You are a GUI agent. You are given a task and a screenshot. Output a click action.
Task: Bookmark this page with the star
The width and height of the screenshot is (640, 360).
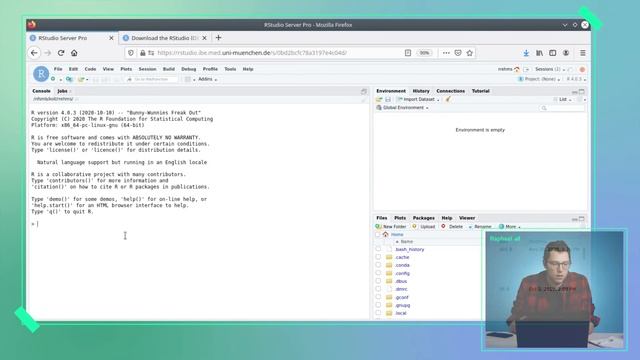[470, 53]
